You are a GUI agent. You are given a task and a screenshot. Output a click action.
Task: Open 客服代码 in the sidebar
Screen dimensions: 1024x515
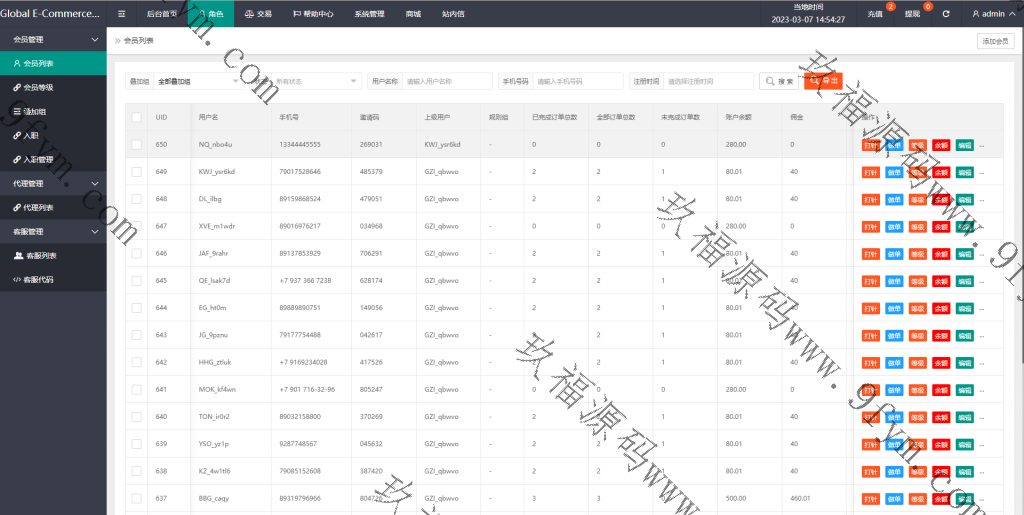[x=38, y=279]
